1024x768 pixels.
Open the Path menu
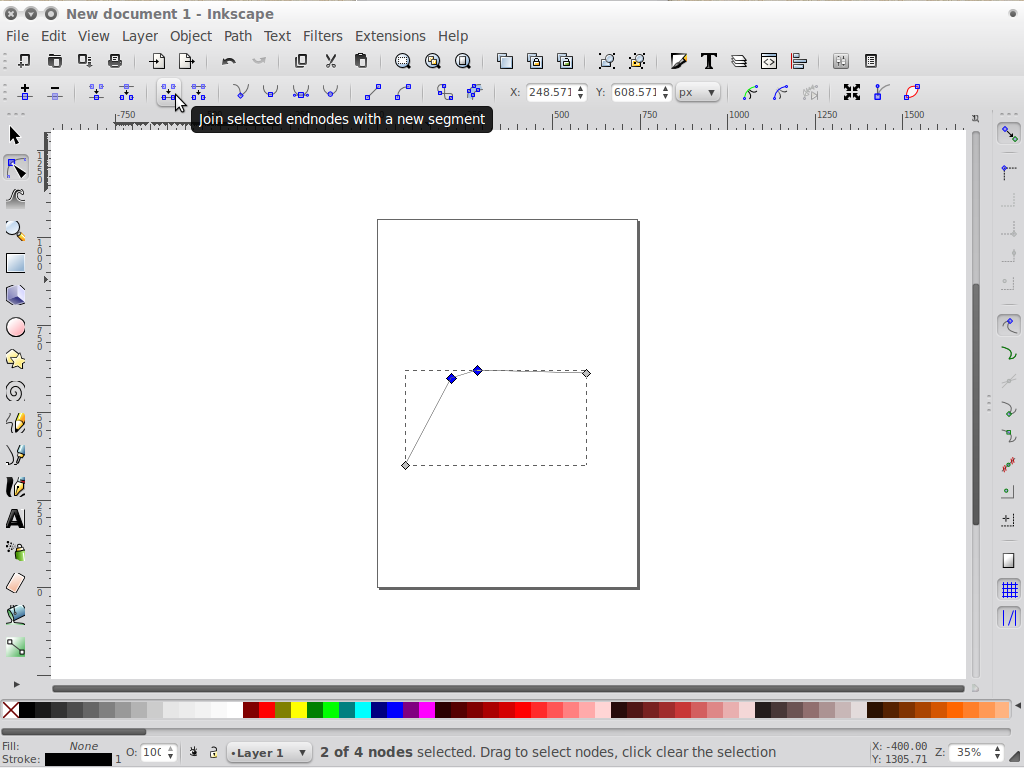238,36
